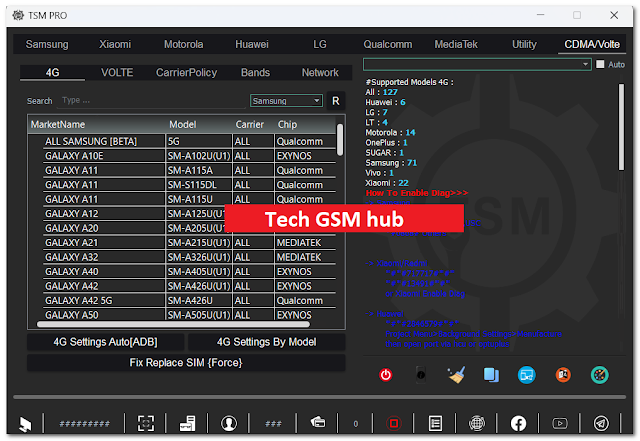640x441 pixels.
Task: Click the model table horizontal scrollbar
Action: (173, 324)
